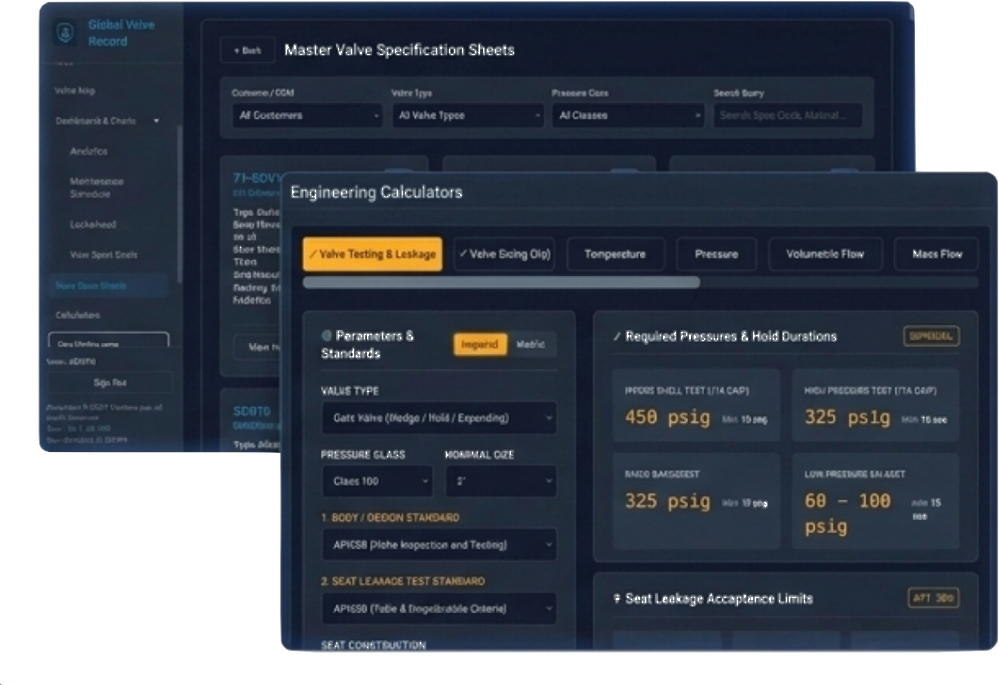Select the highlighted Spec Sheets sidebar item
Viewport: 999px width, 685px height.
click(x=108, y=285)
